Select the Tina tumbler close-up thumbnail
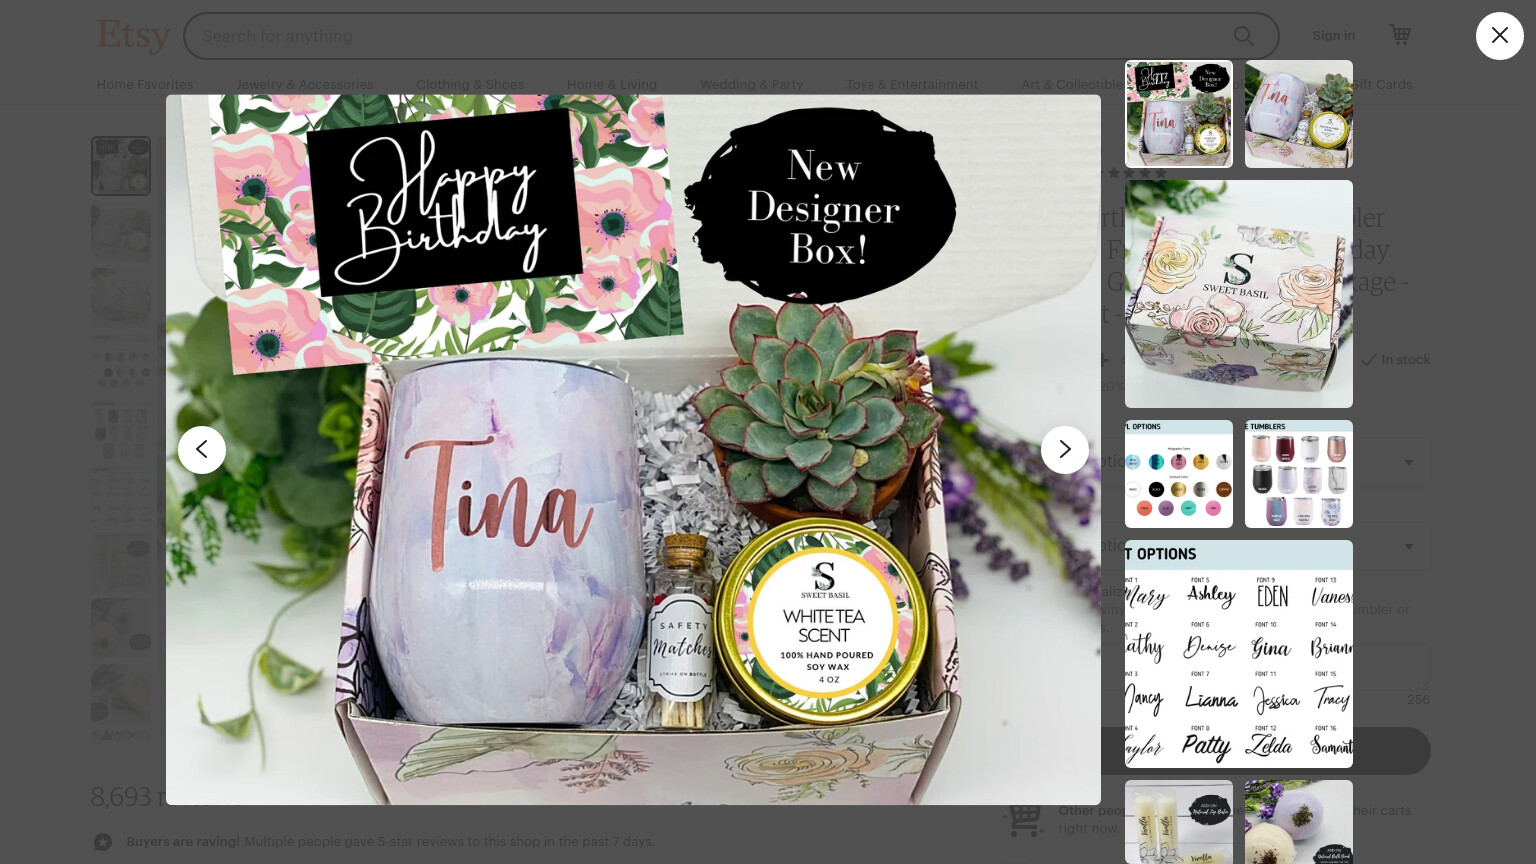Viewport: 1536px width, 864px height. click(1299, 114)
